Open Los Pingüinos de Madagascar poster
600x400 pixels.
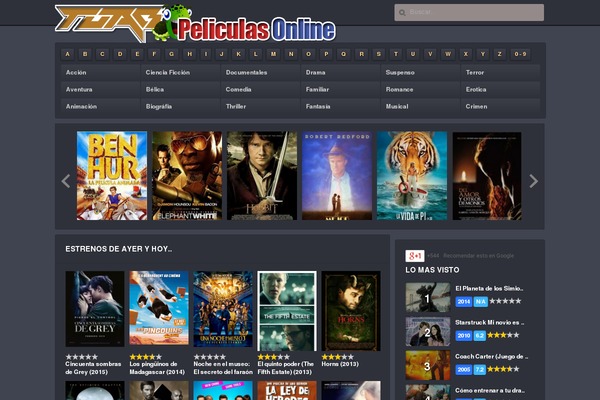tap(159, 308)
